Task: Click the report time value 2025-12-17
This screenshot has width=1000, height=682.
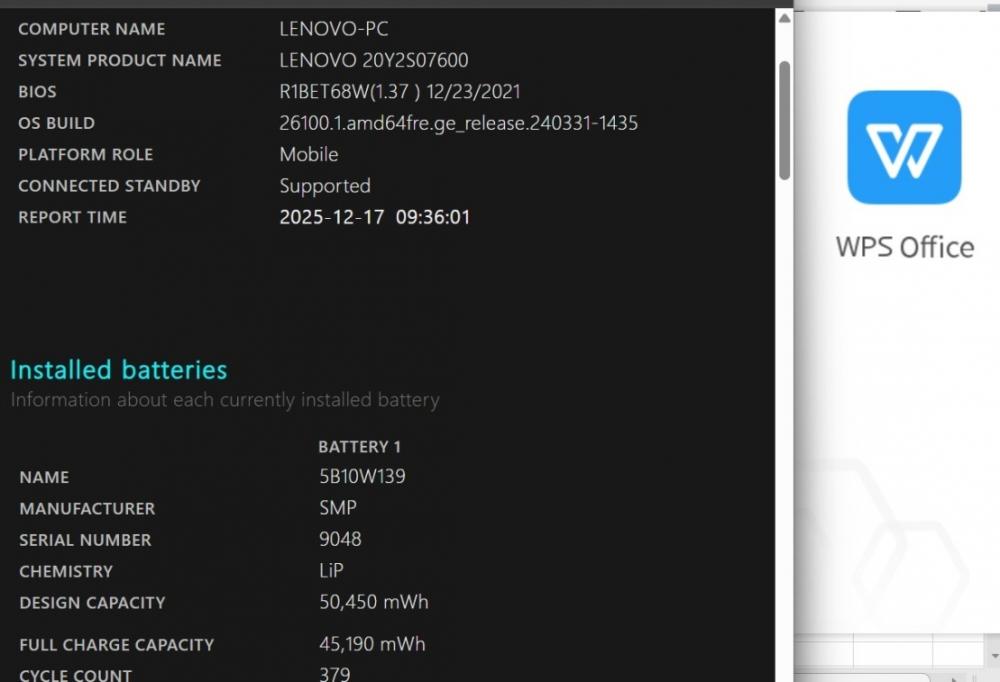Action: click(x=332, y=217)
